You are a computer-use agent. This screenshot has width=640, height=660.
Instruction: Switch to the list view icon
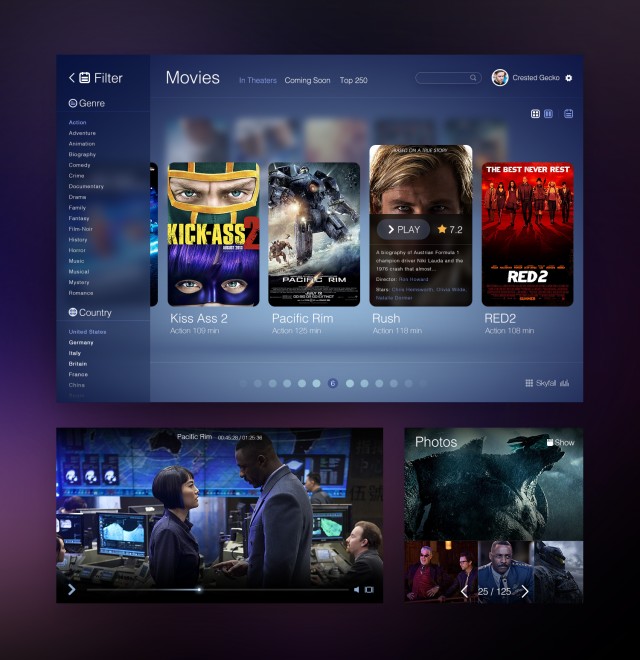[568, 114]
